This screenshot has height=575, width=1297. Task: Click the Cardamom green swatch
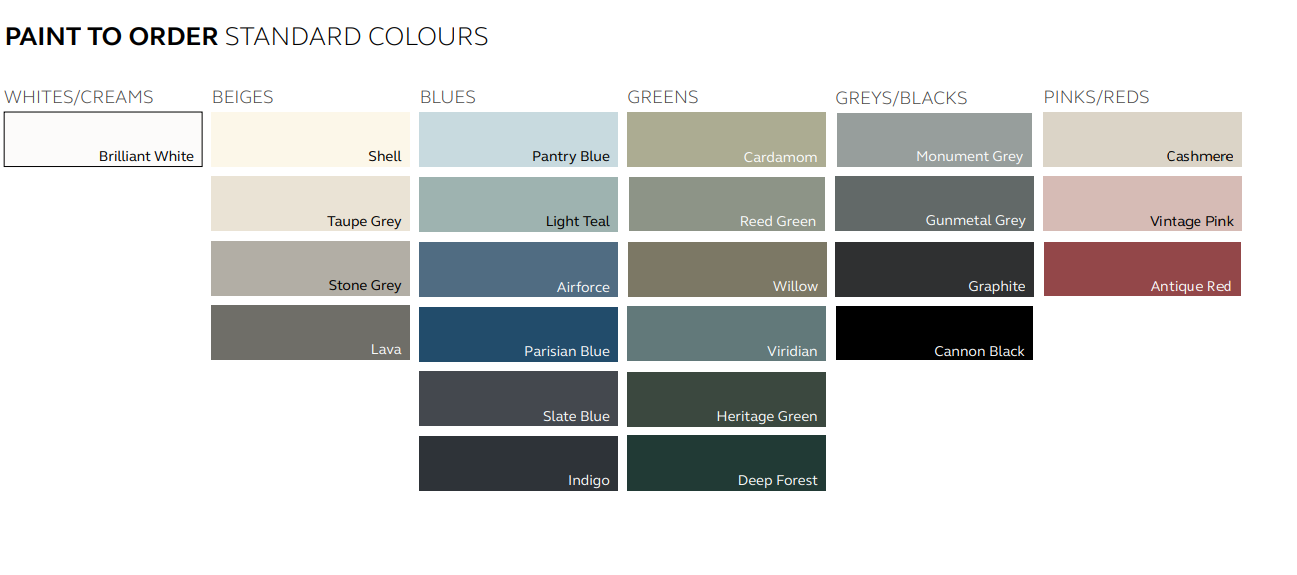(726, 139)
